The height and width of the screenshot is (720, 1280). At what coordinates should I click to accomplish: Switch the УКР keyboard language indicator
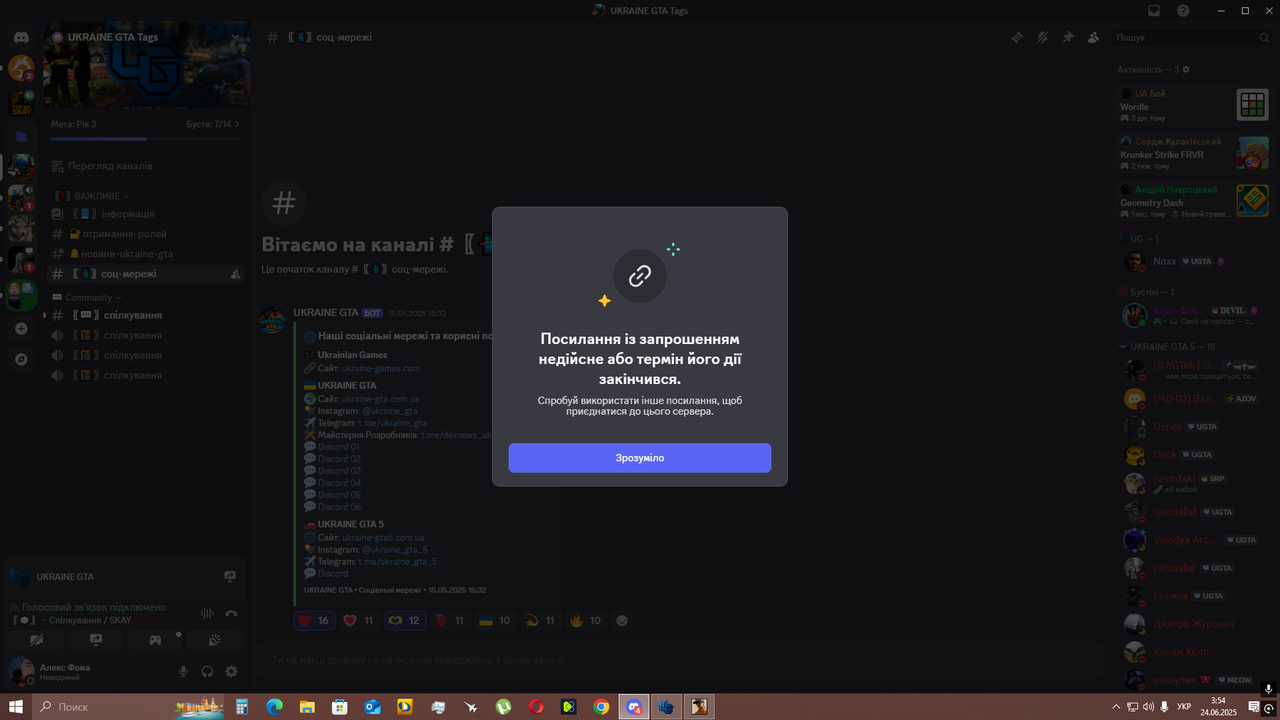1184,707
